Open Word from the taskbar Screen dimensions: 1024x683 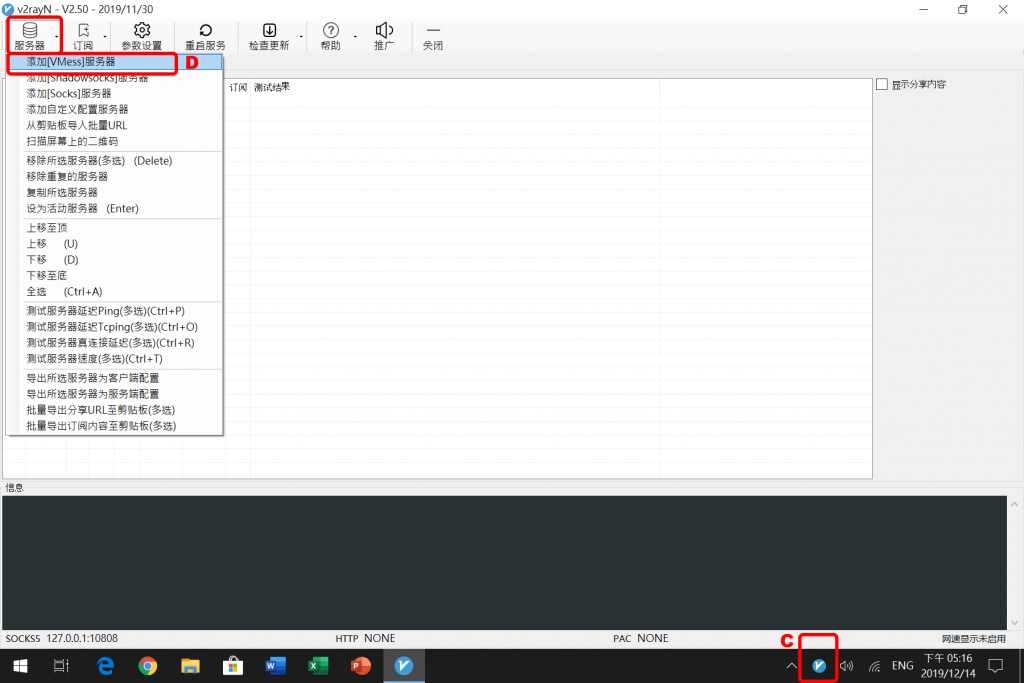tap(276, 666)
